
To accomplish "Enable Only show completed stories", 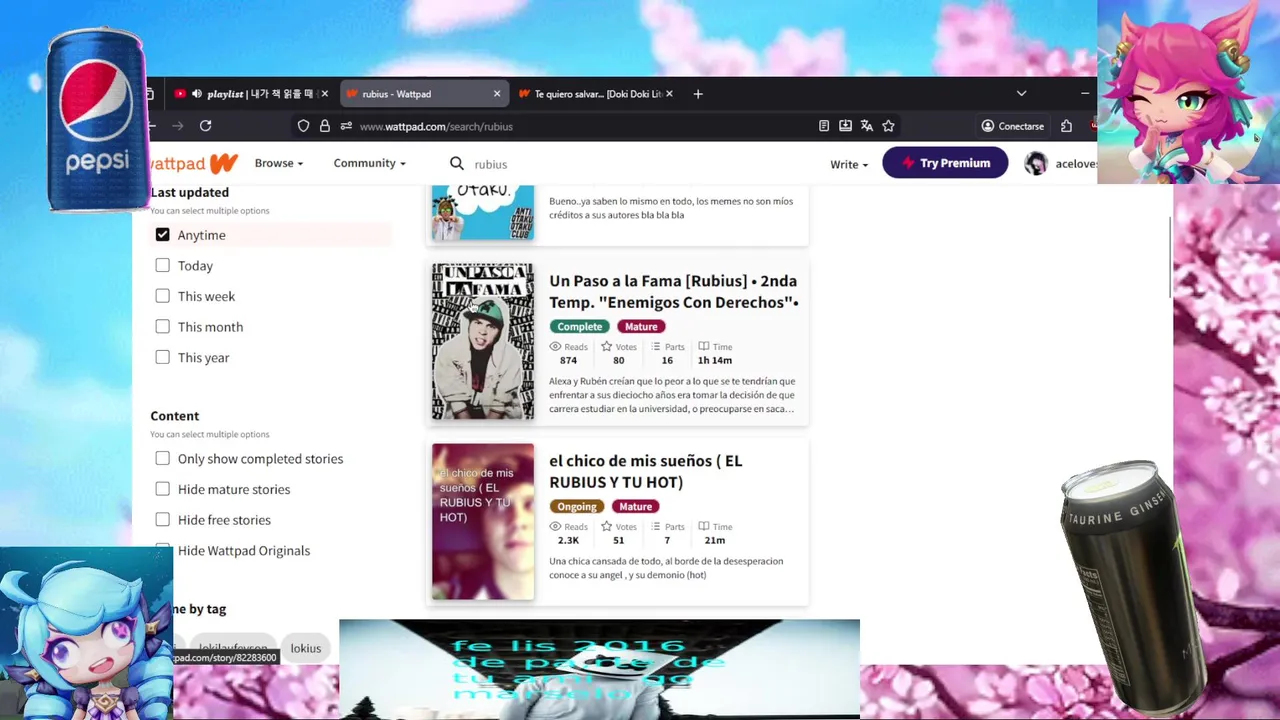I will click(x=162, y=459).
